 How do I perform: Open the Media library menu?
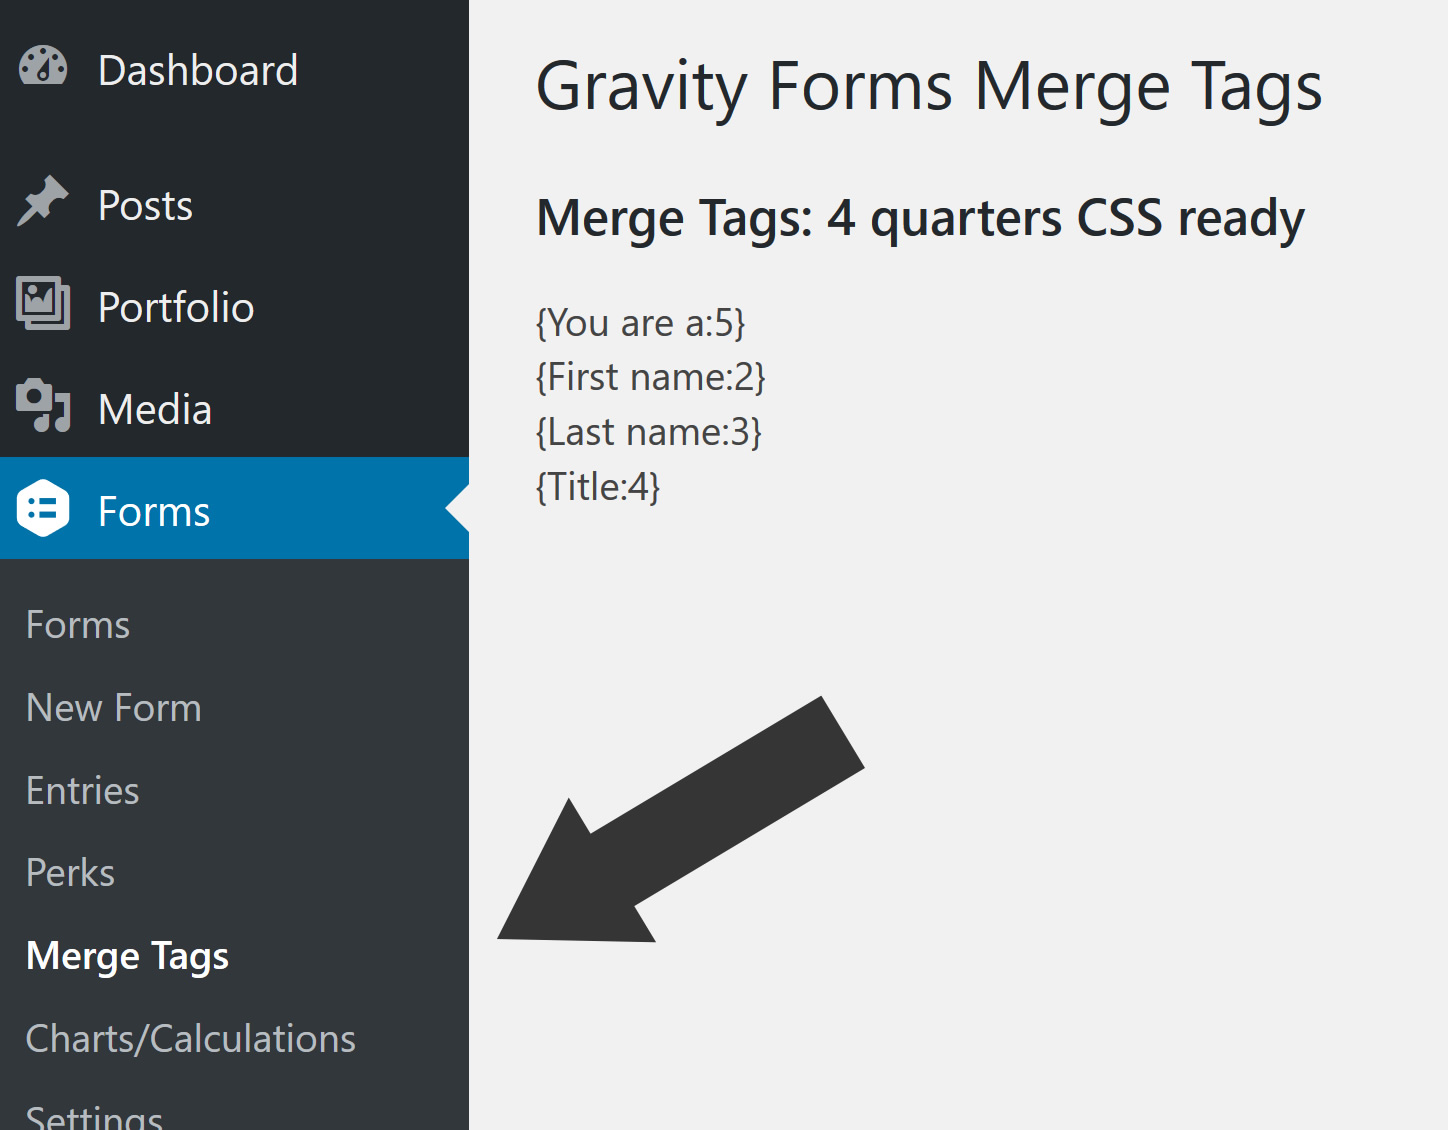click(155, 410)
